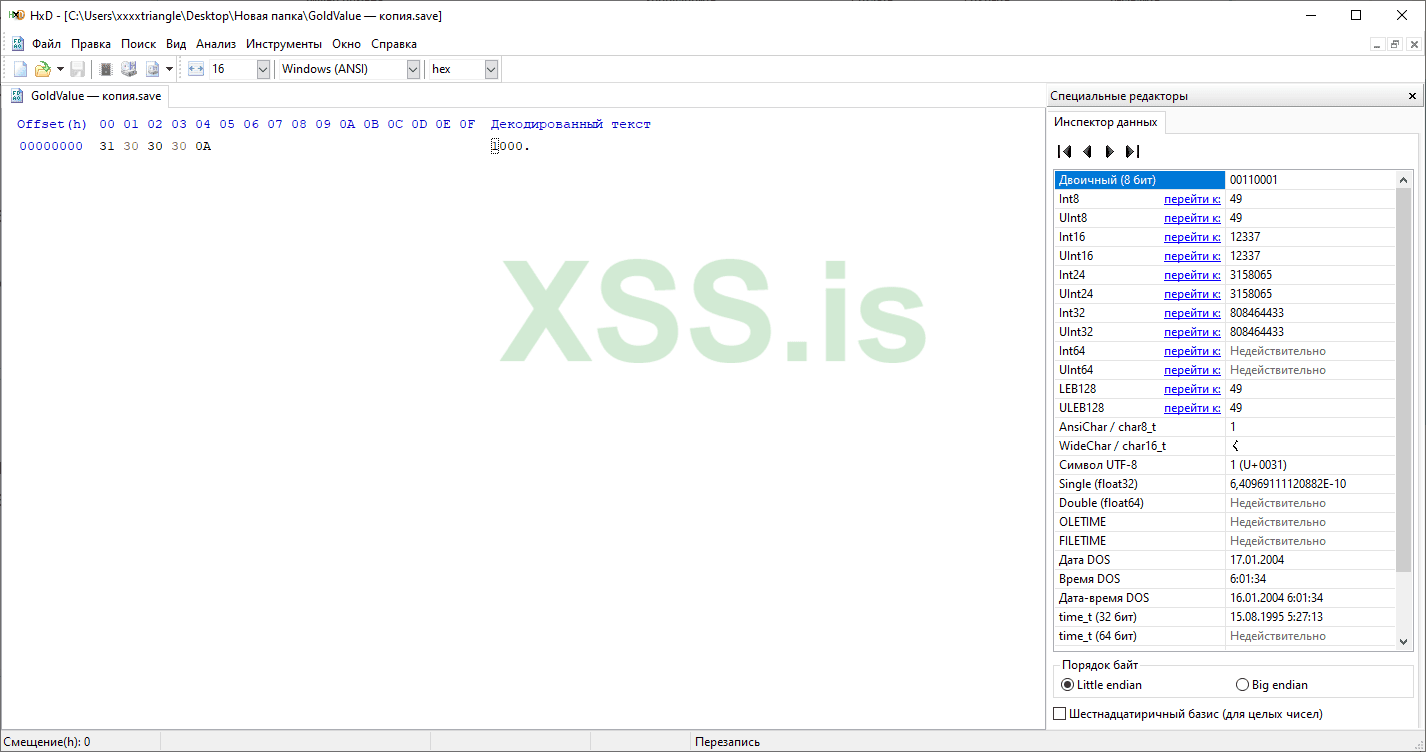The height and width of the screenshot is (752, 1426).
Task: Click Перезапись mode in the status bar
Action: (x=729, y=742)
